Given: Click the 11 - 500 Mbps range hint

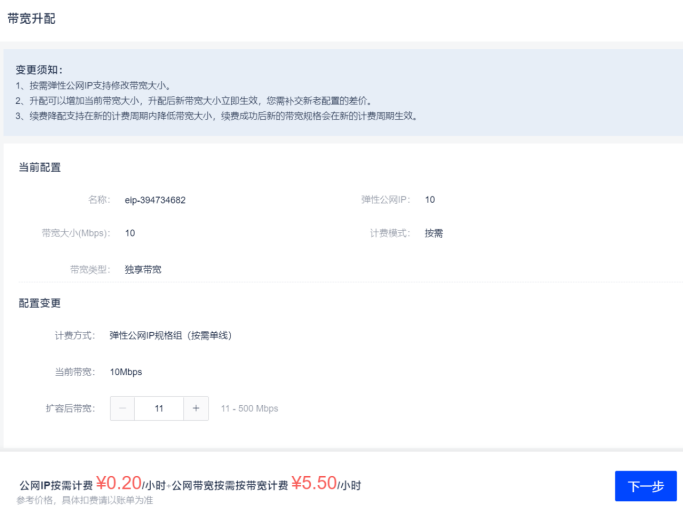Looking at the screenshot, I should pos(250,408).
